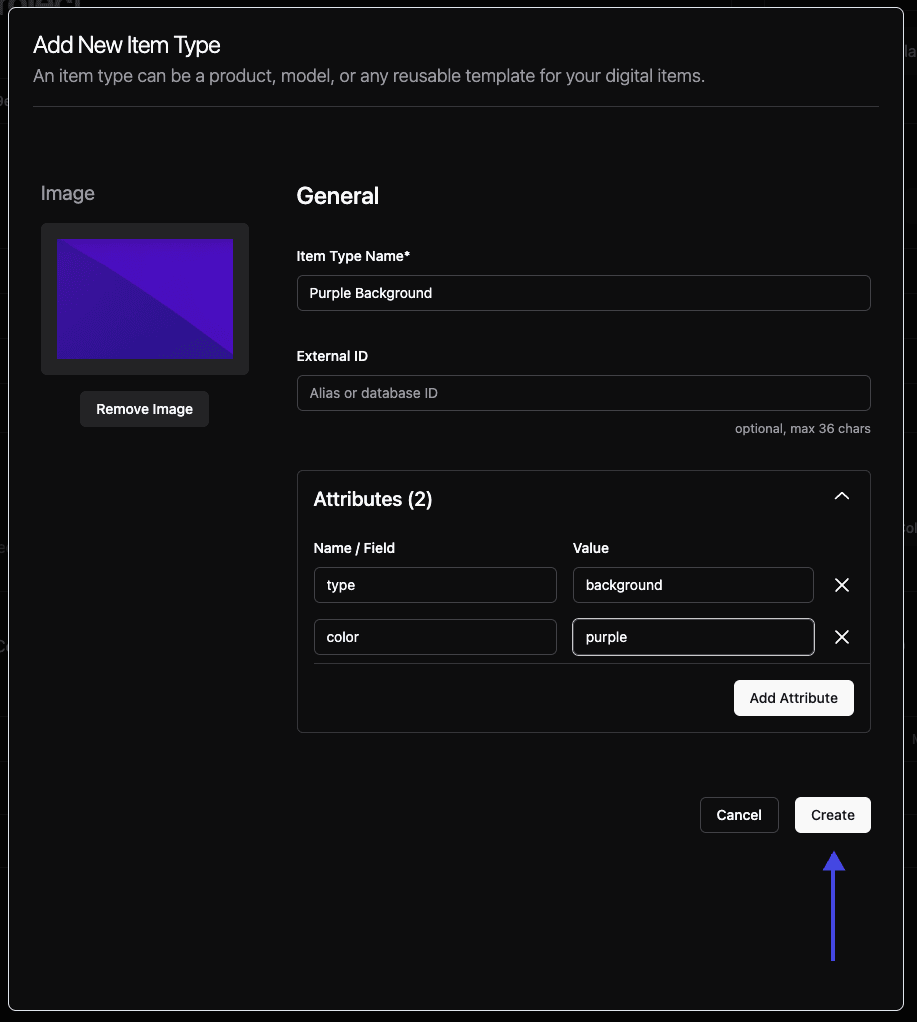Cancel adding the new item type
The height and width of the screenshot is (1022, 917).
coord(739,815)
